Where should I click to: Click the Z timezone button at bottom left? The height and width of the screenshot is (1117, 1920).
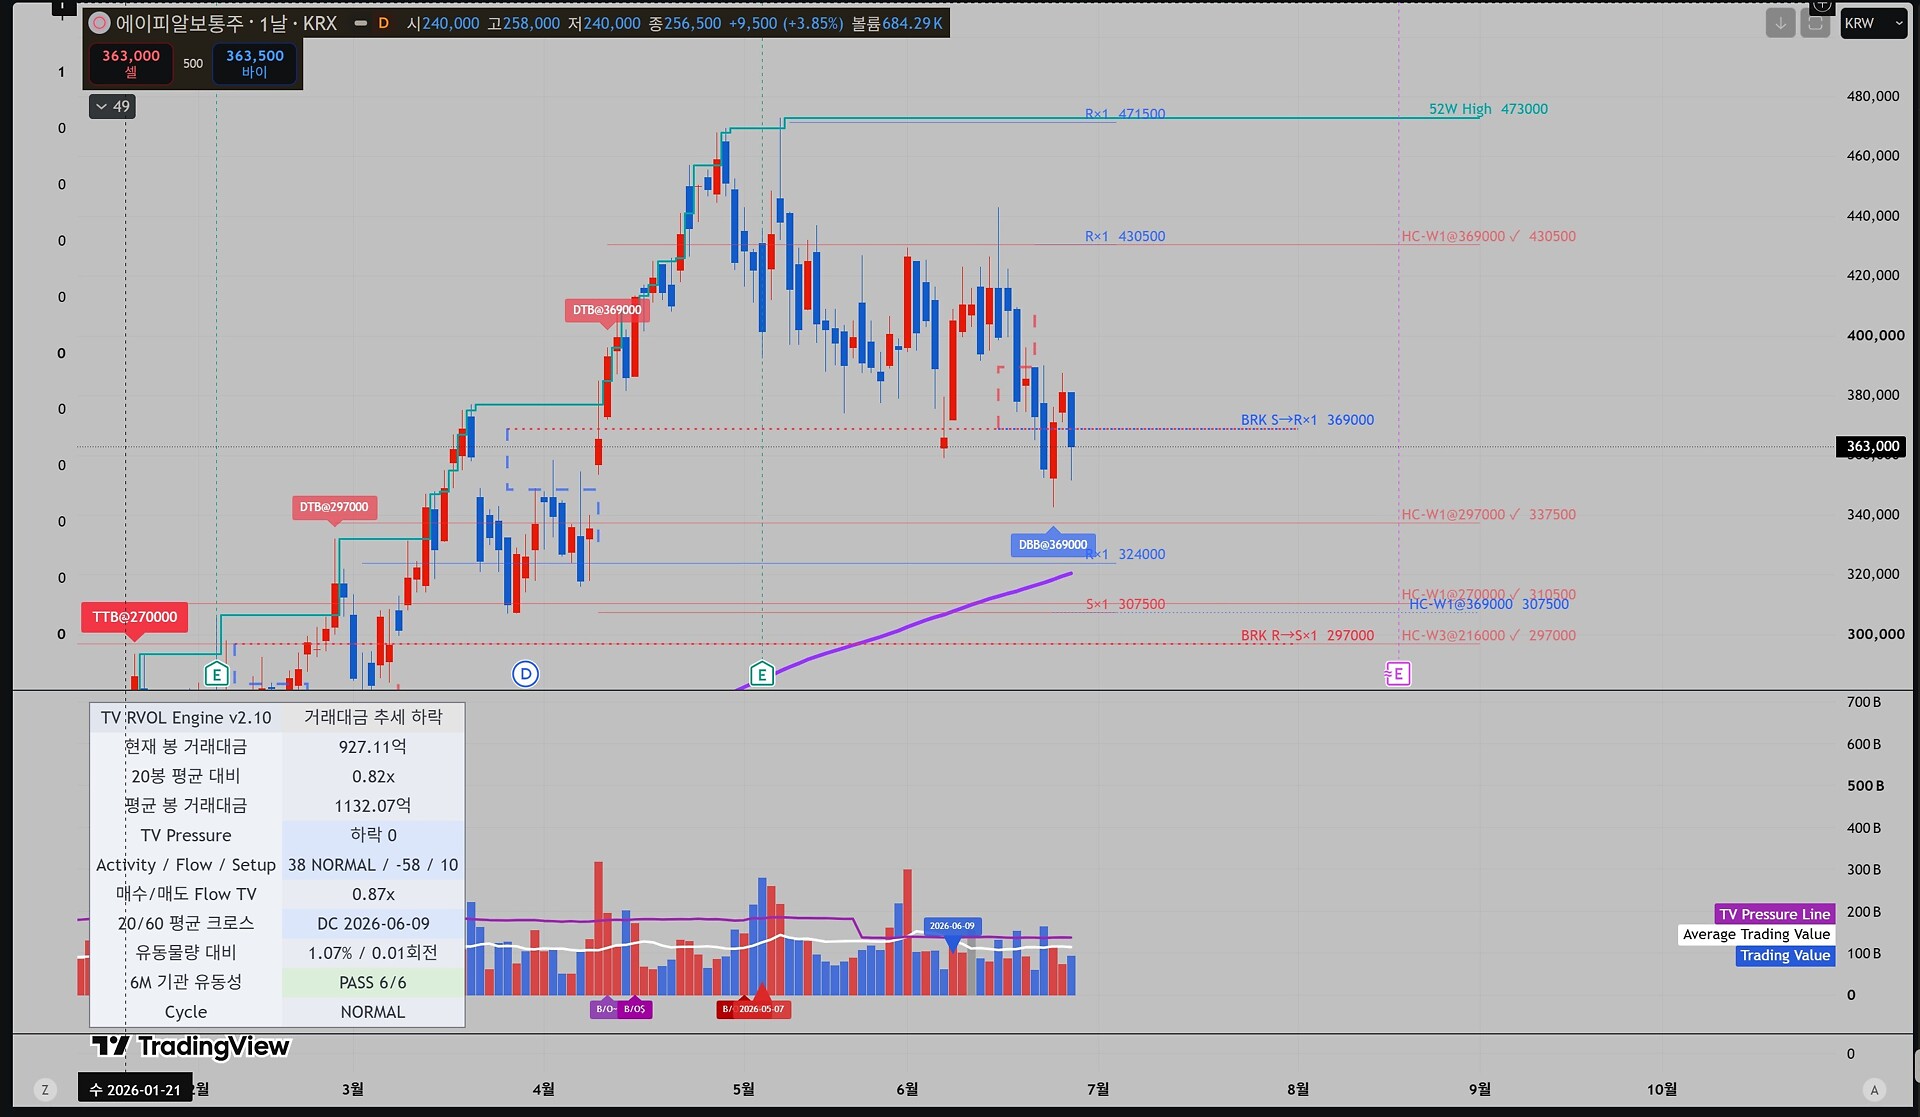44,1090
